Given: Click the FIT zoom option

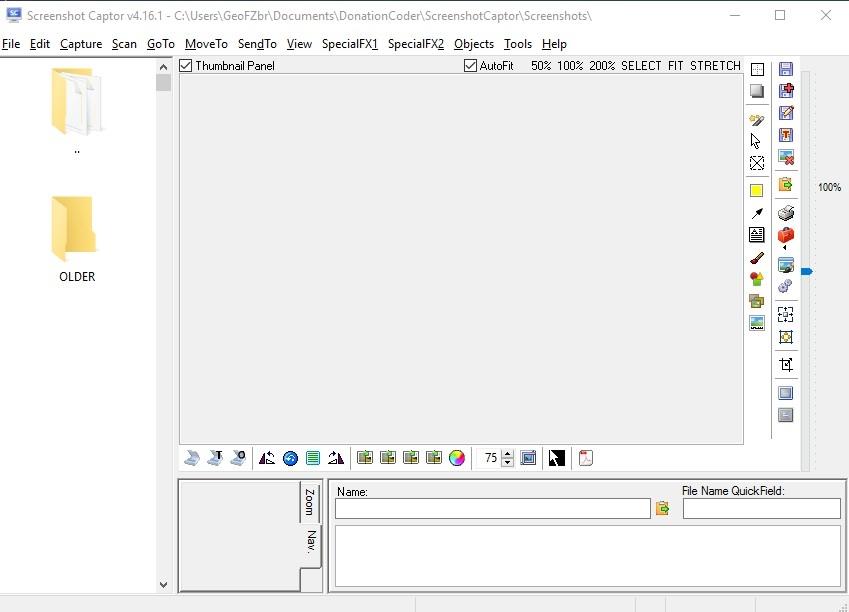Looking at the screenshot, I should (x=675, y=66).
